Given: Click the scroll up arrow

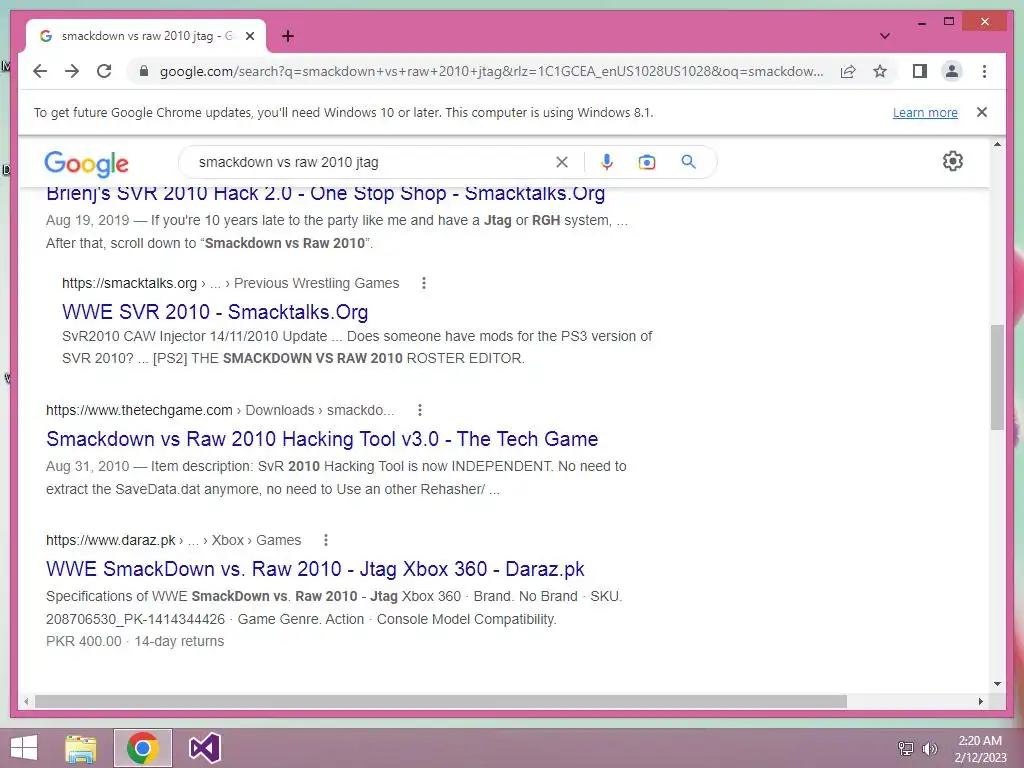Looking at the screenshot, I should coord(997,144).
